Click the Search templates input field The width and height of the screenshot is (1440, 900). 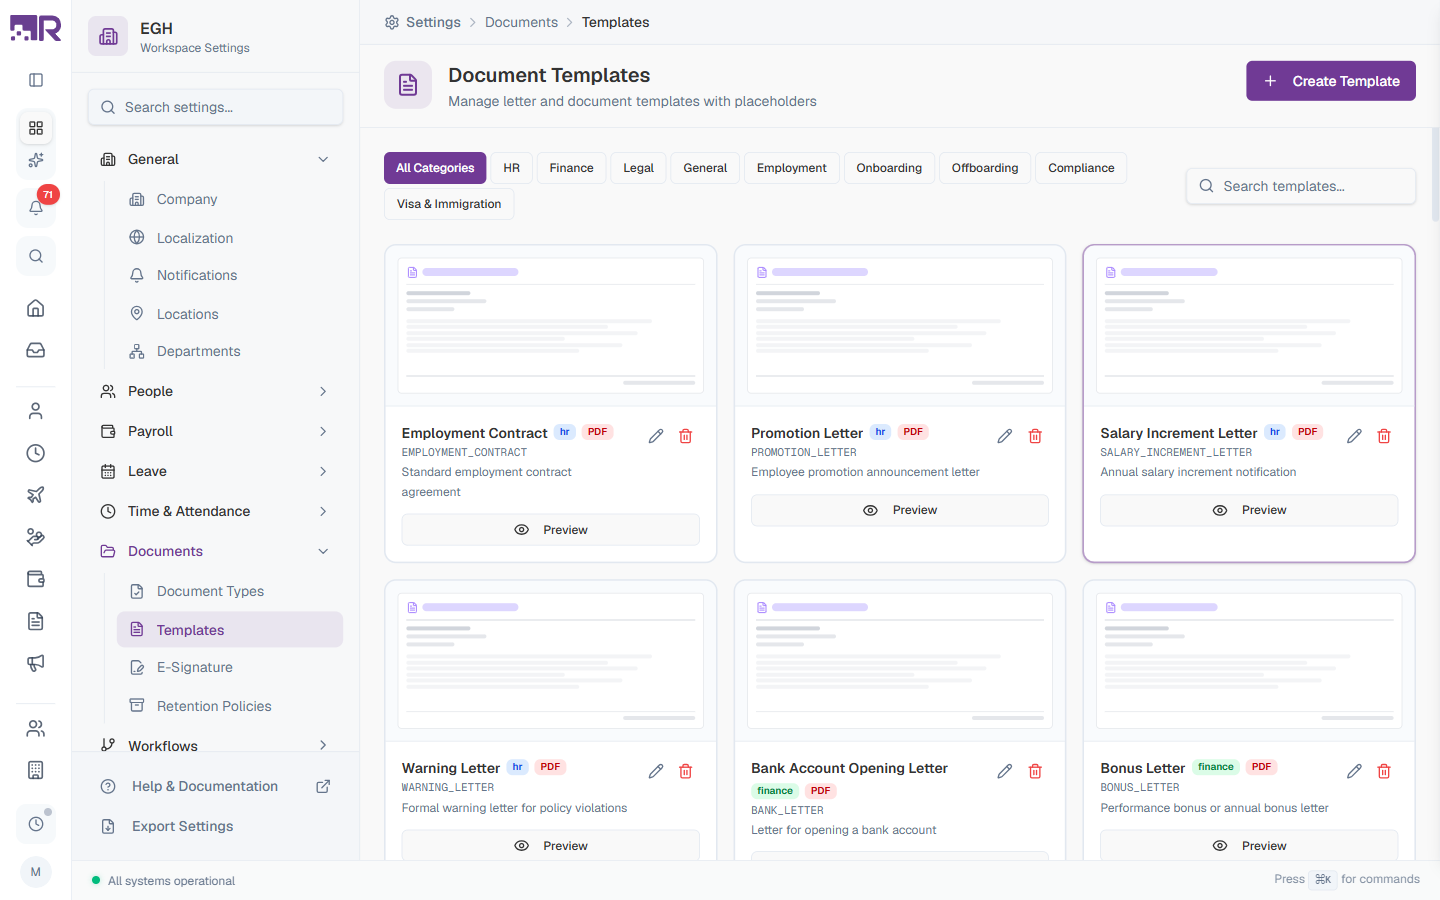point(1301,186)
